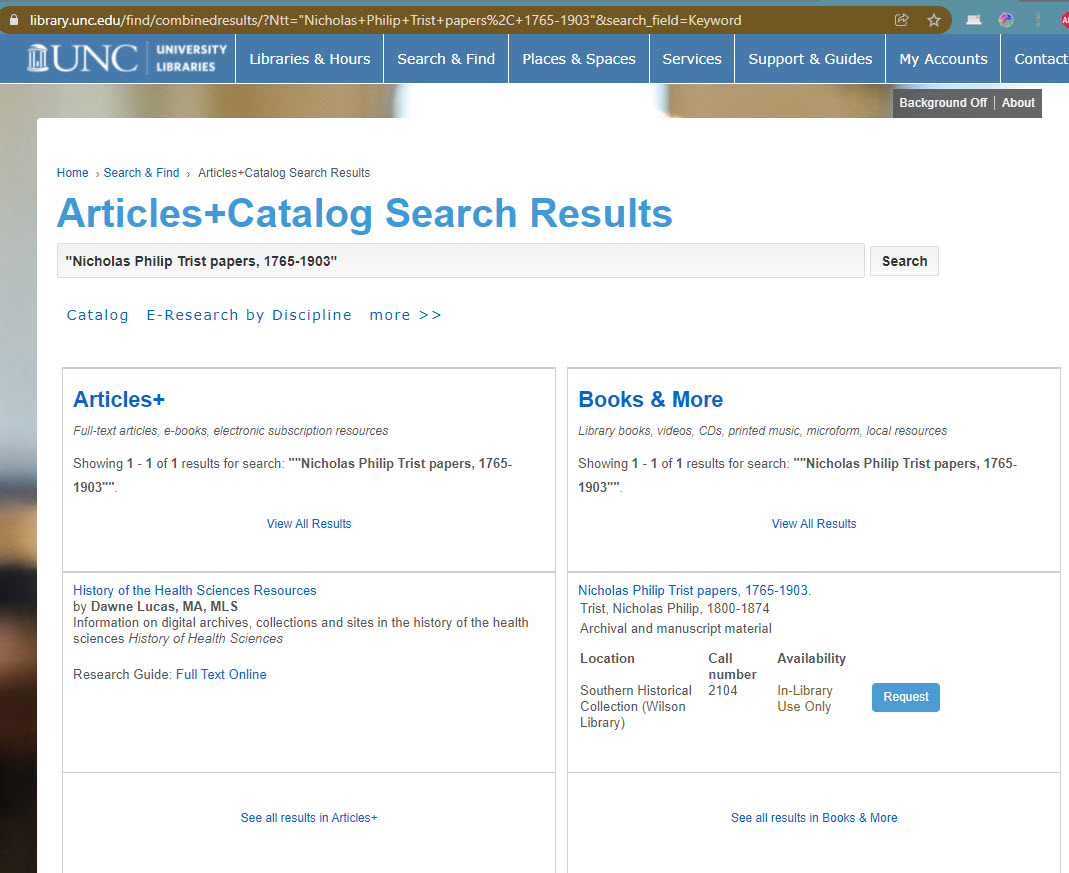Screen dimensions: 1069x873
Task: Open History of the Health Sciences Resources
Action: click(x=194, y=590)
